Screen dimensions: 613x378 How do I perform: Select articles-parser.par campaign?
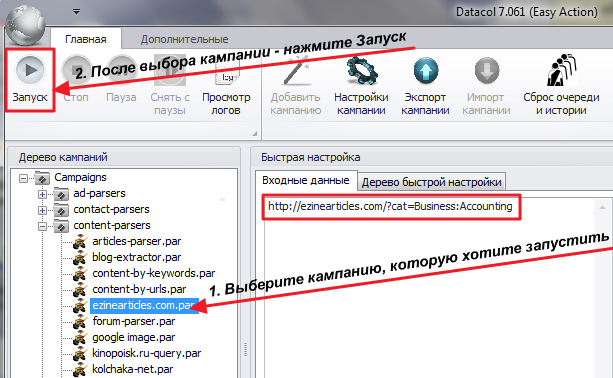(x=136, y=241)
